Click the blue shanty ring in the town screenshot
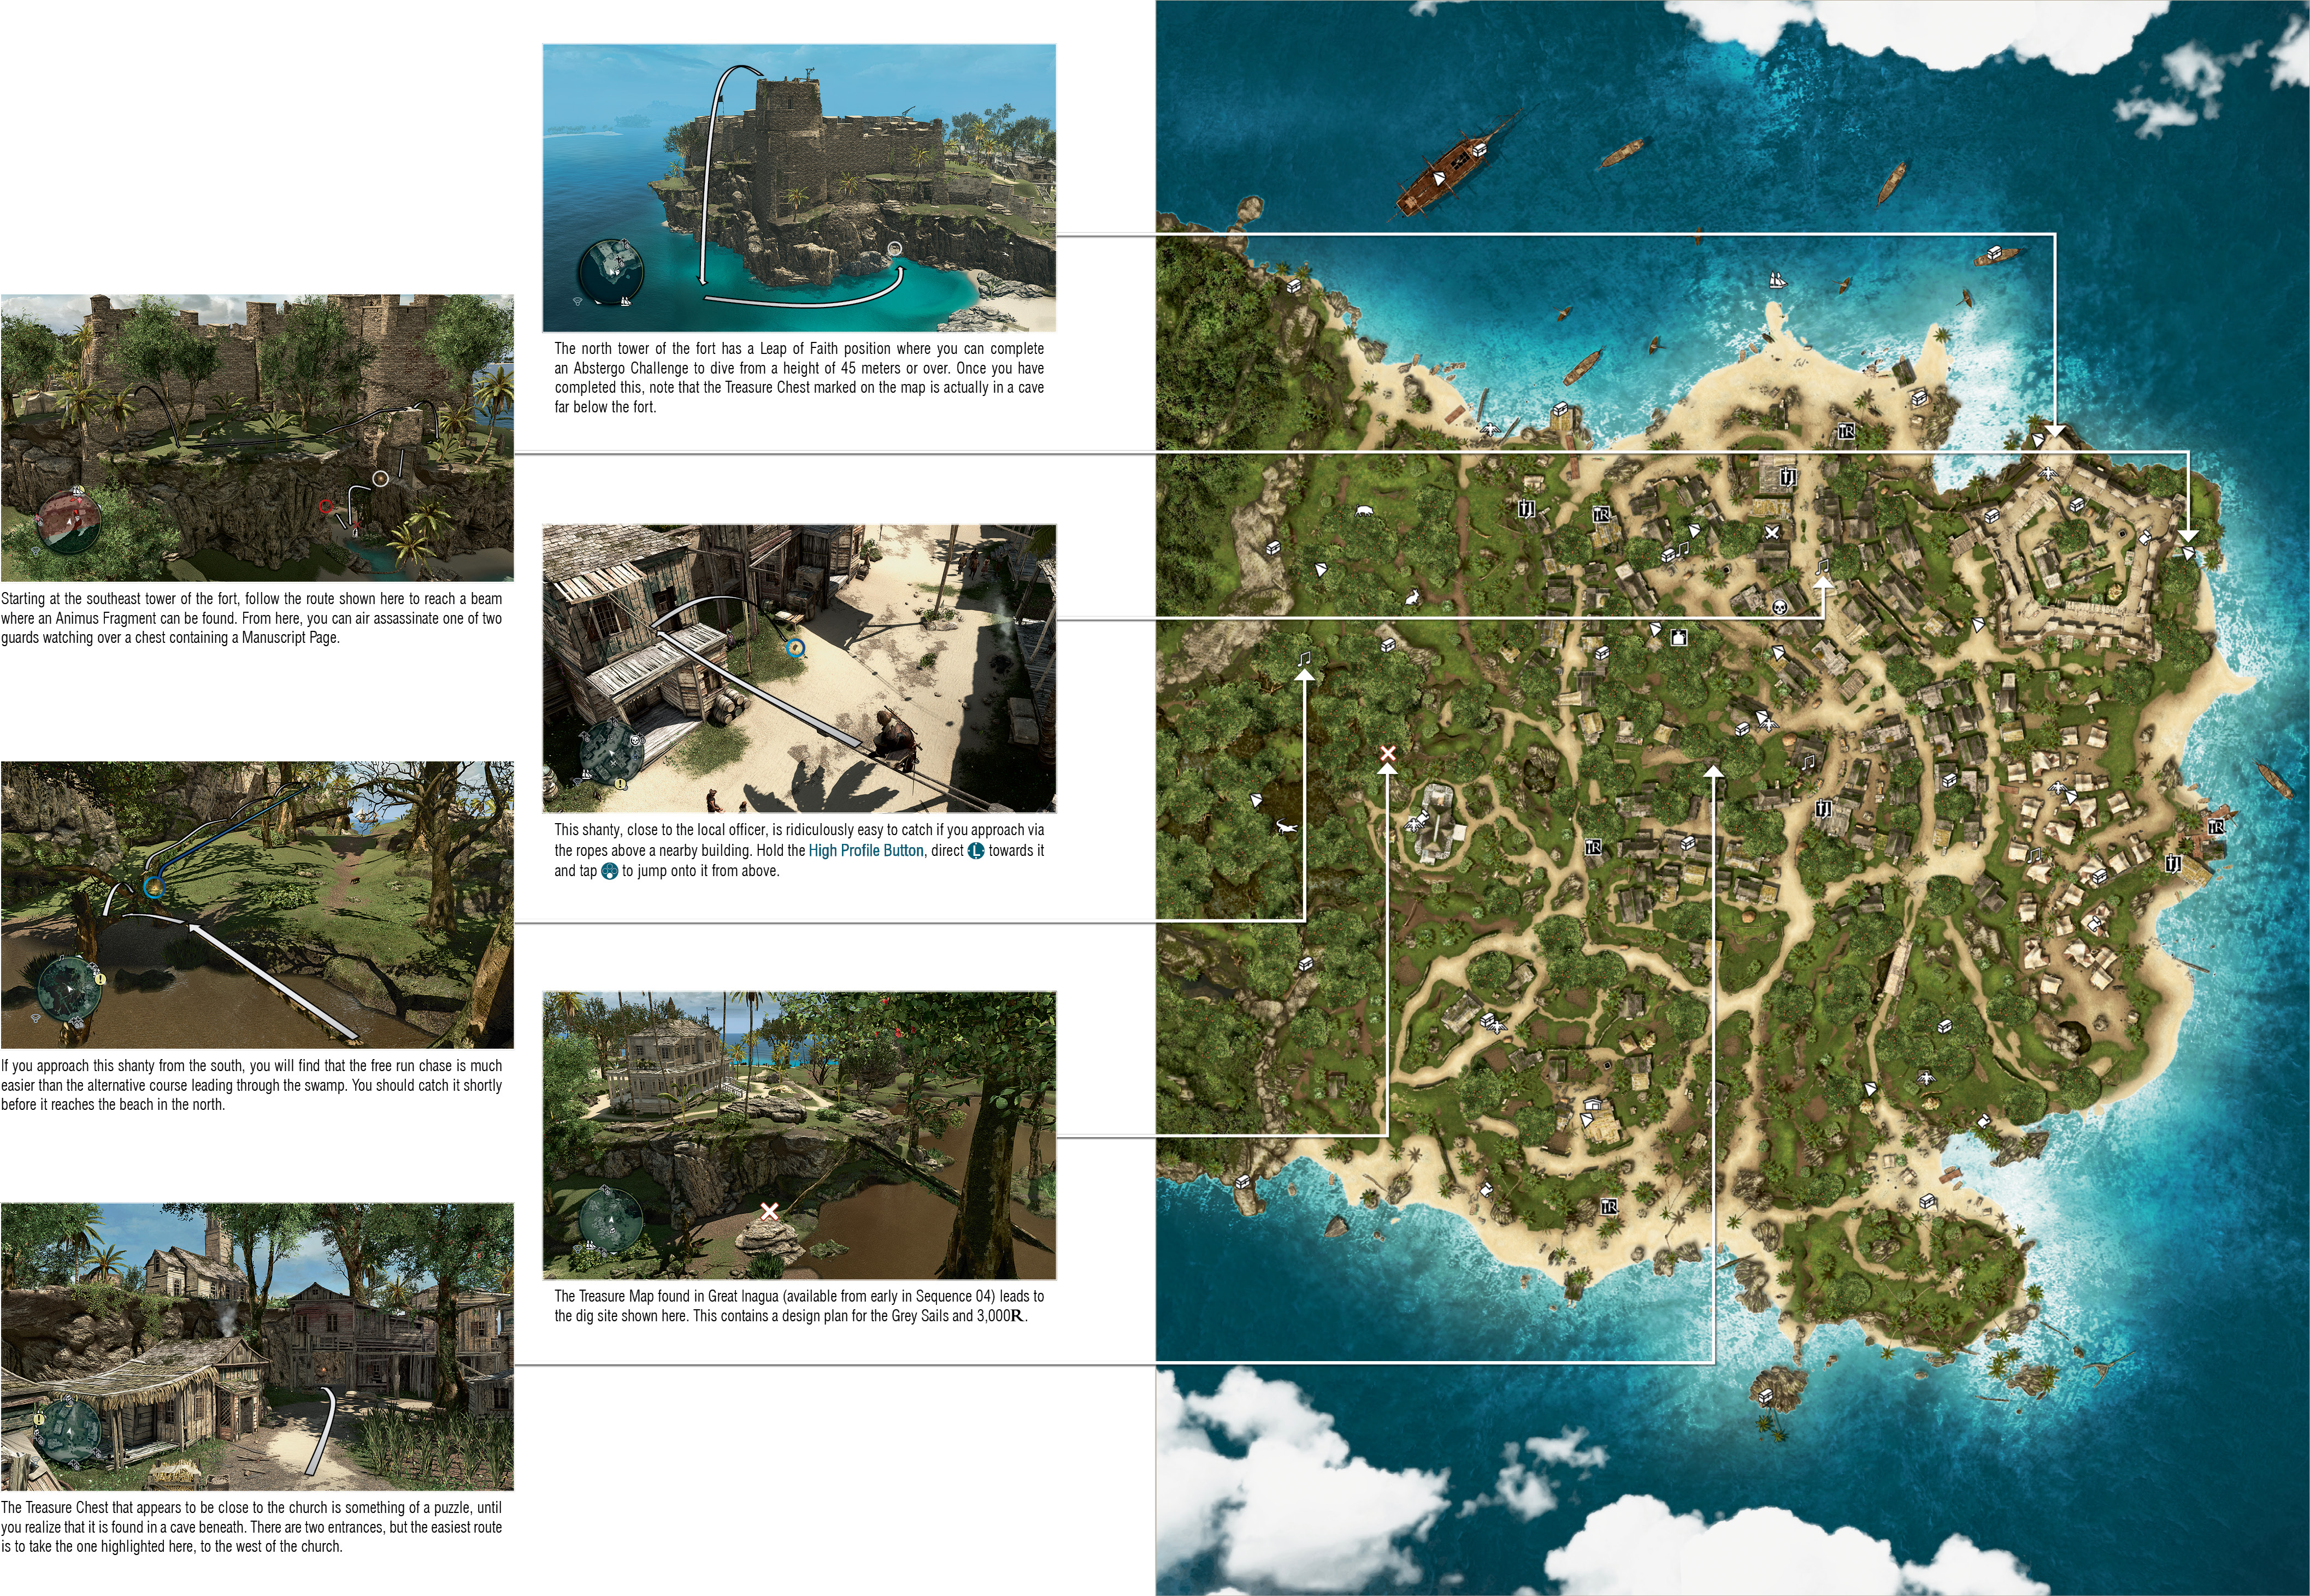This screenshot has height=1596, width=2310. coord(796,648)
